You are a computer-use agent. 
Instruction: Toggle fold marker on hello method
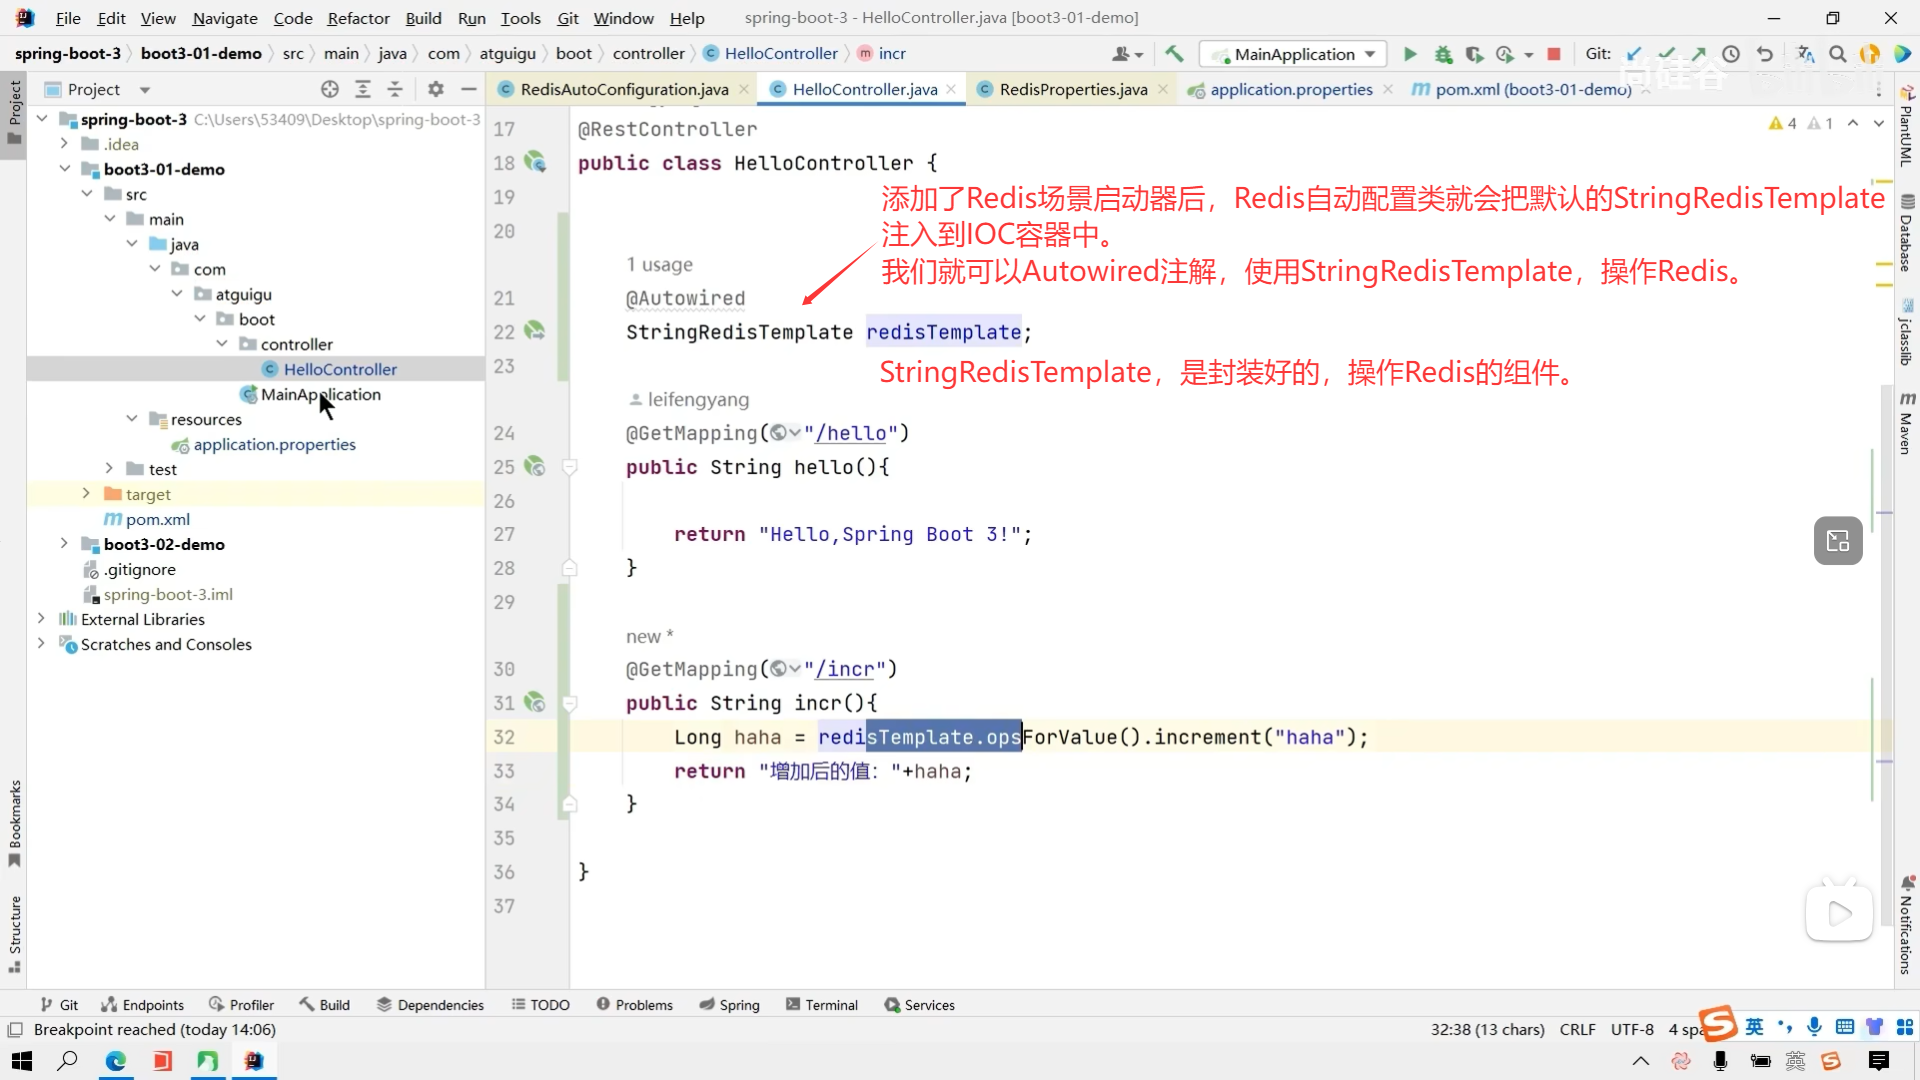tap(570, 467)
